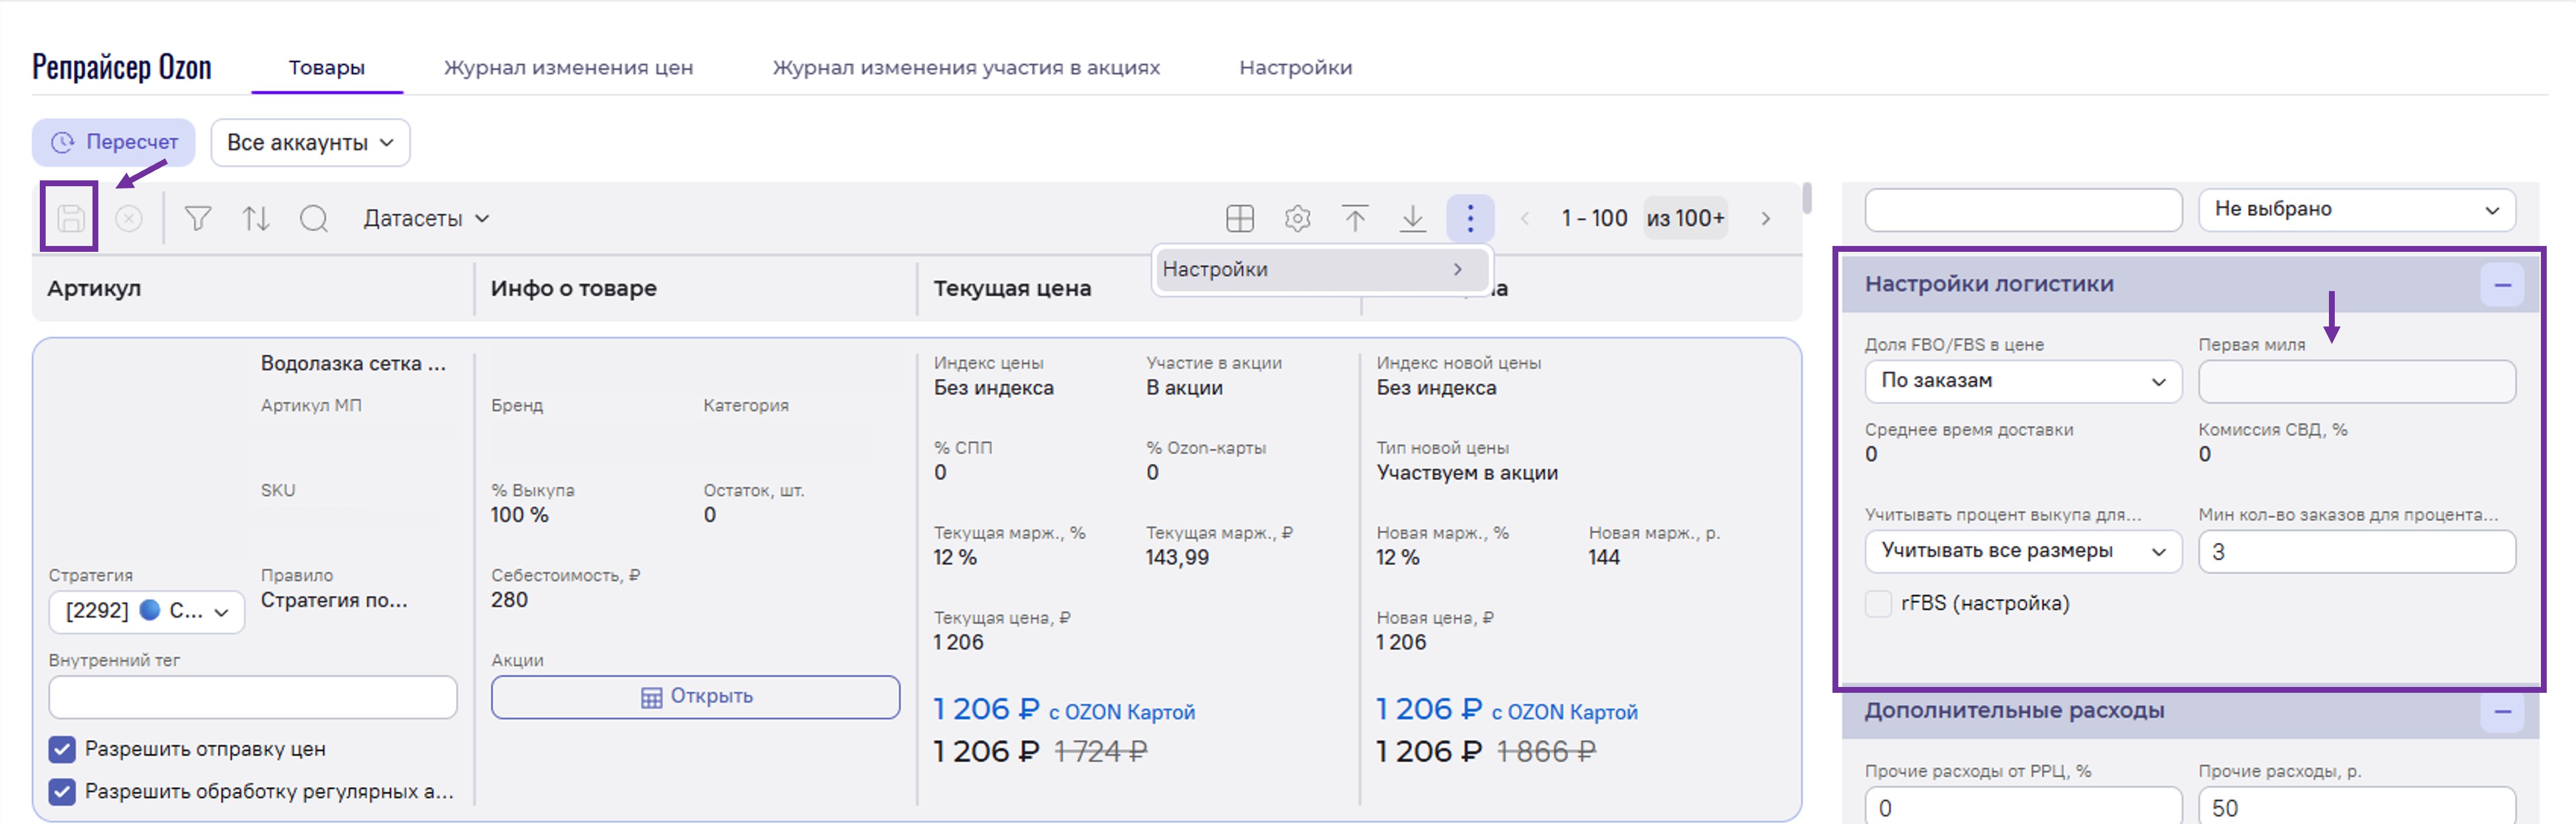Click the save floppy disk icon
2576x824 pixels.
pyautogui.click(x=70, y=218)
